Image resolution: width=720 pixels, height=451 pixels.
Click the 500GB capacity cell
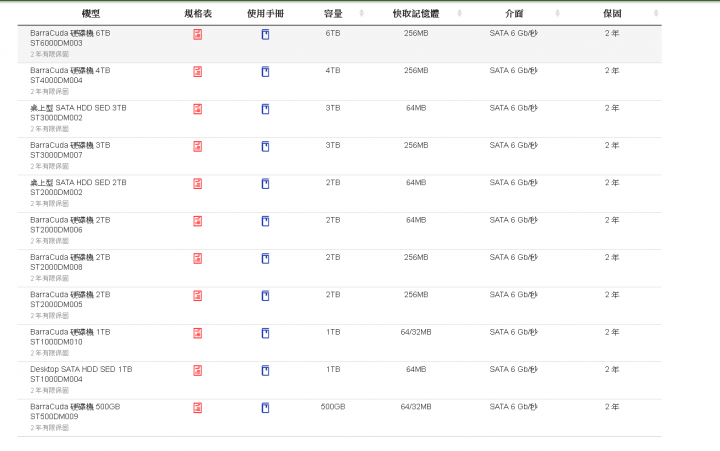pos(333,406)
